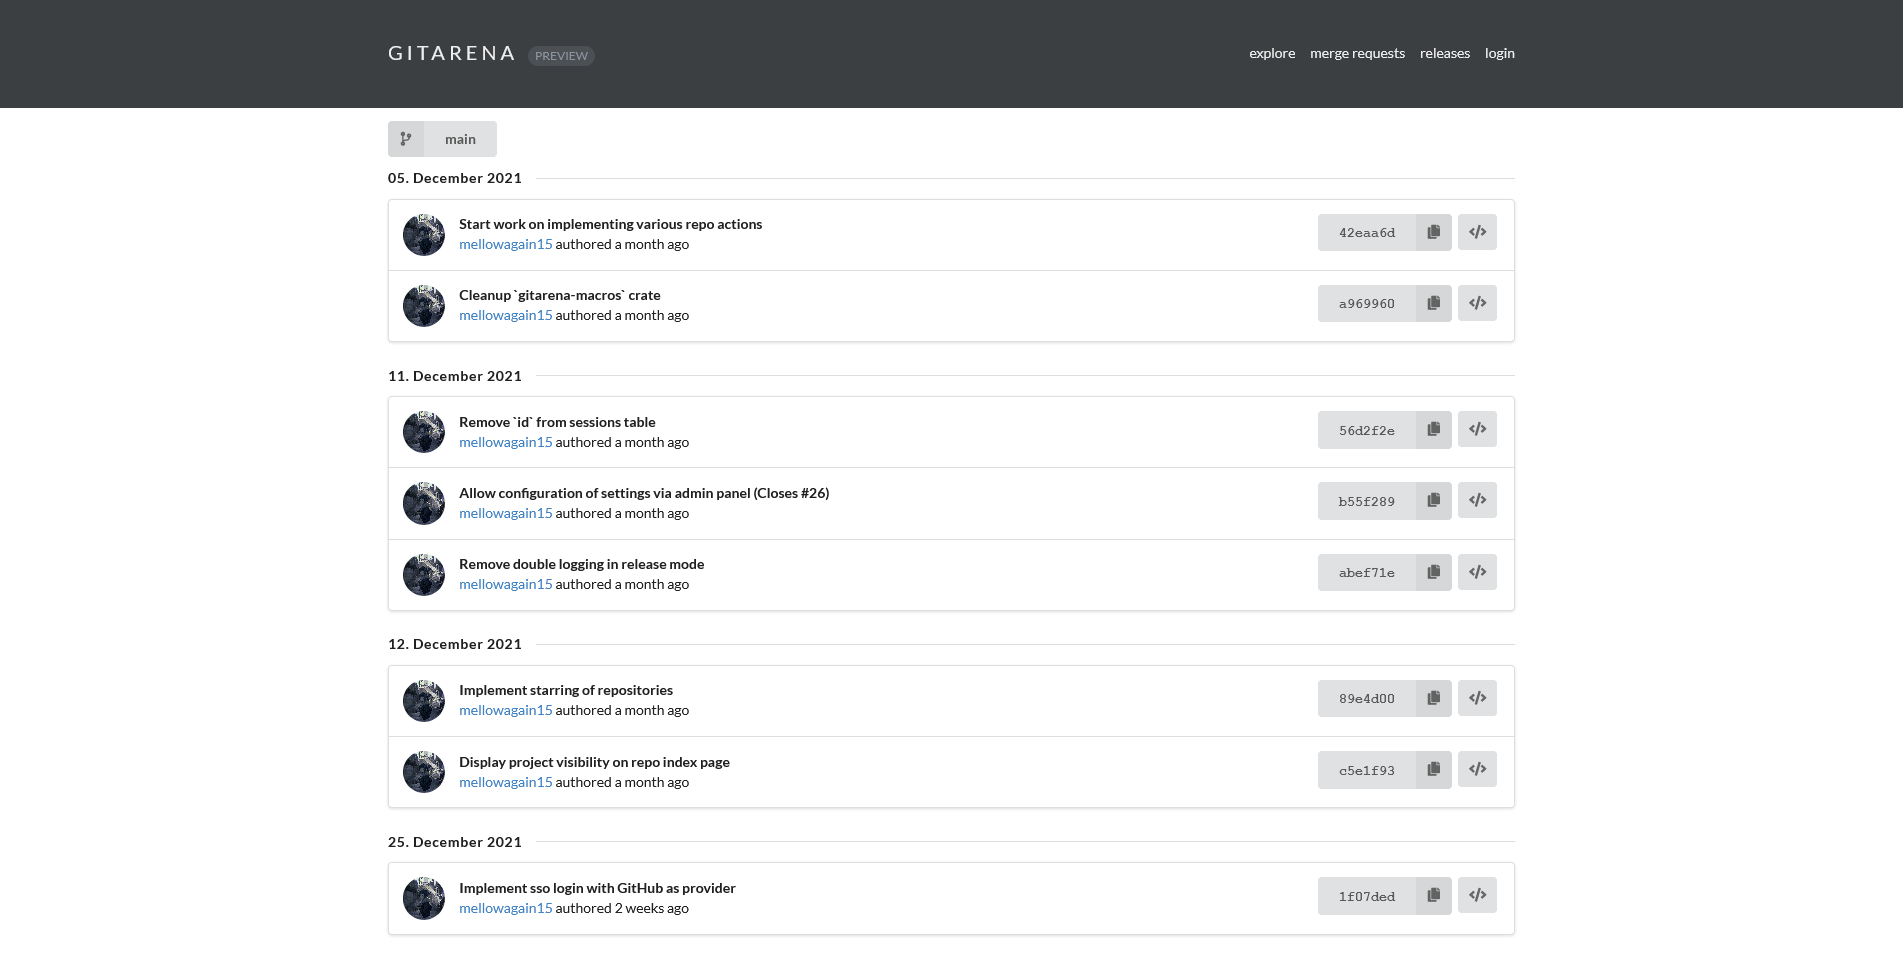Copy commit hash a969960 to clipboard
This screenshot has height=955, width=1903.
(x=1433, y=303)
